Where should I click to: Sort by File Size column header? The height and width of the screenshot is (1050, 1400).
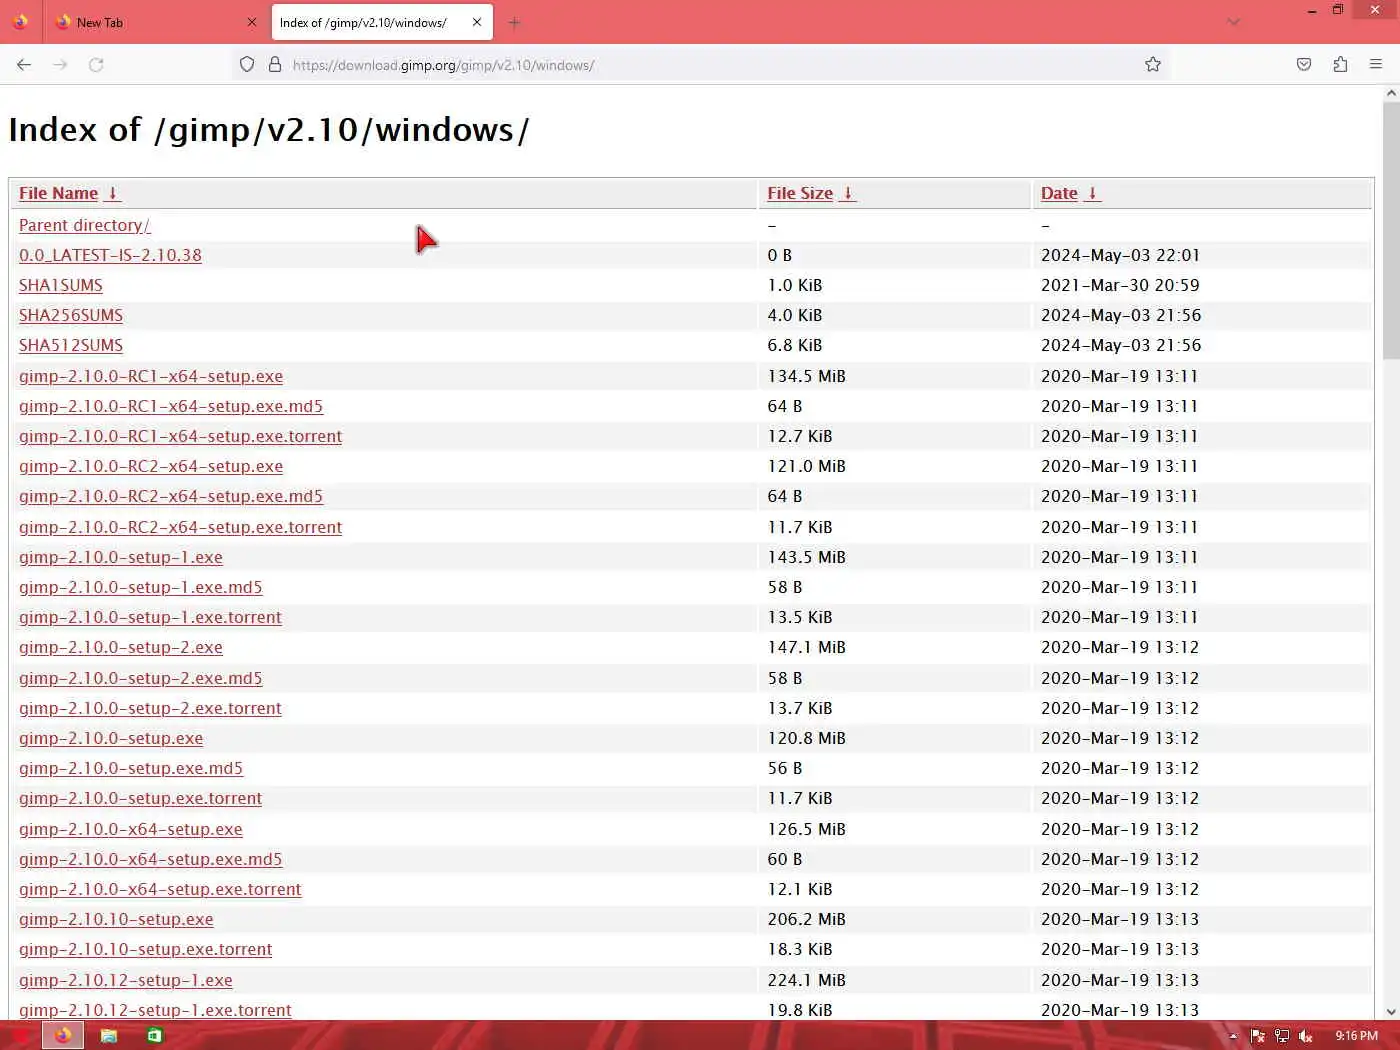click(800, 193)
